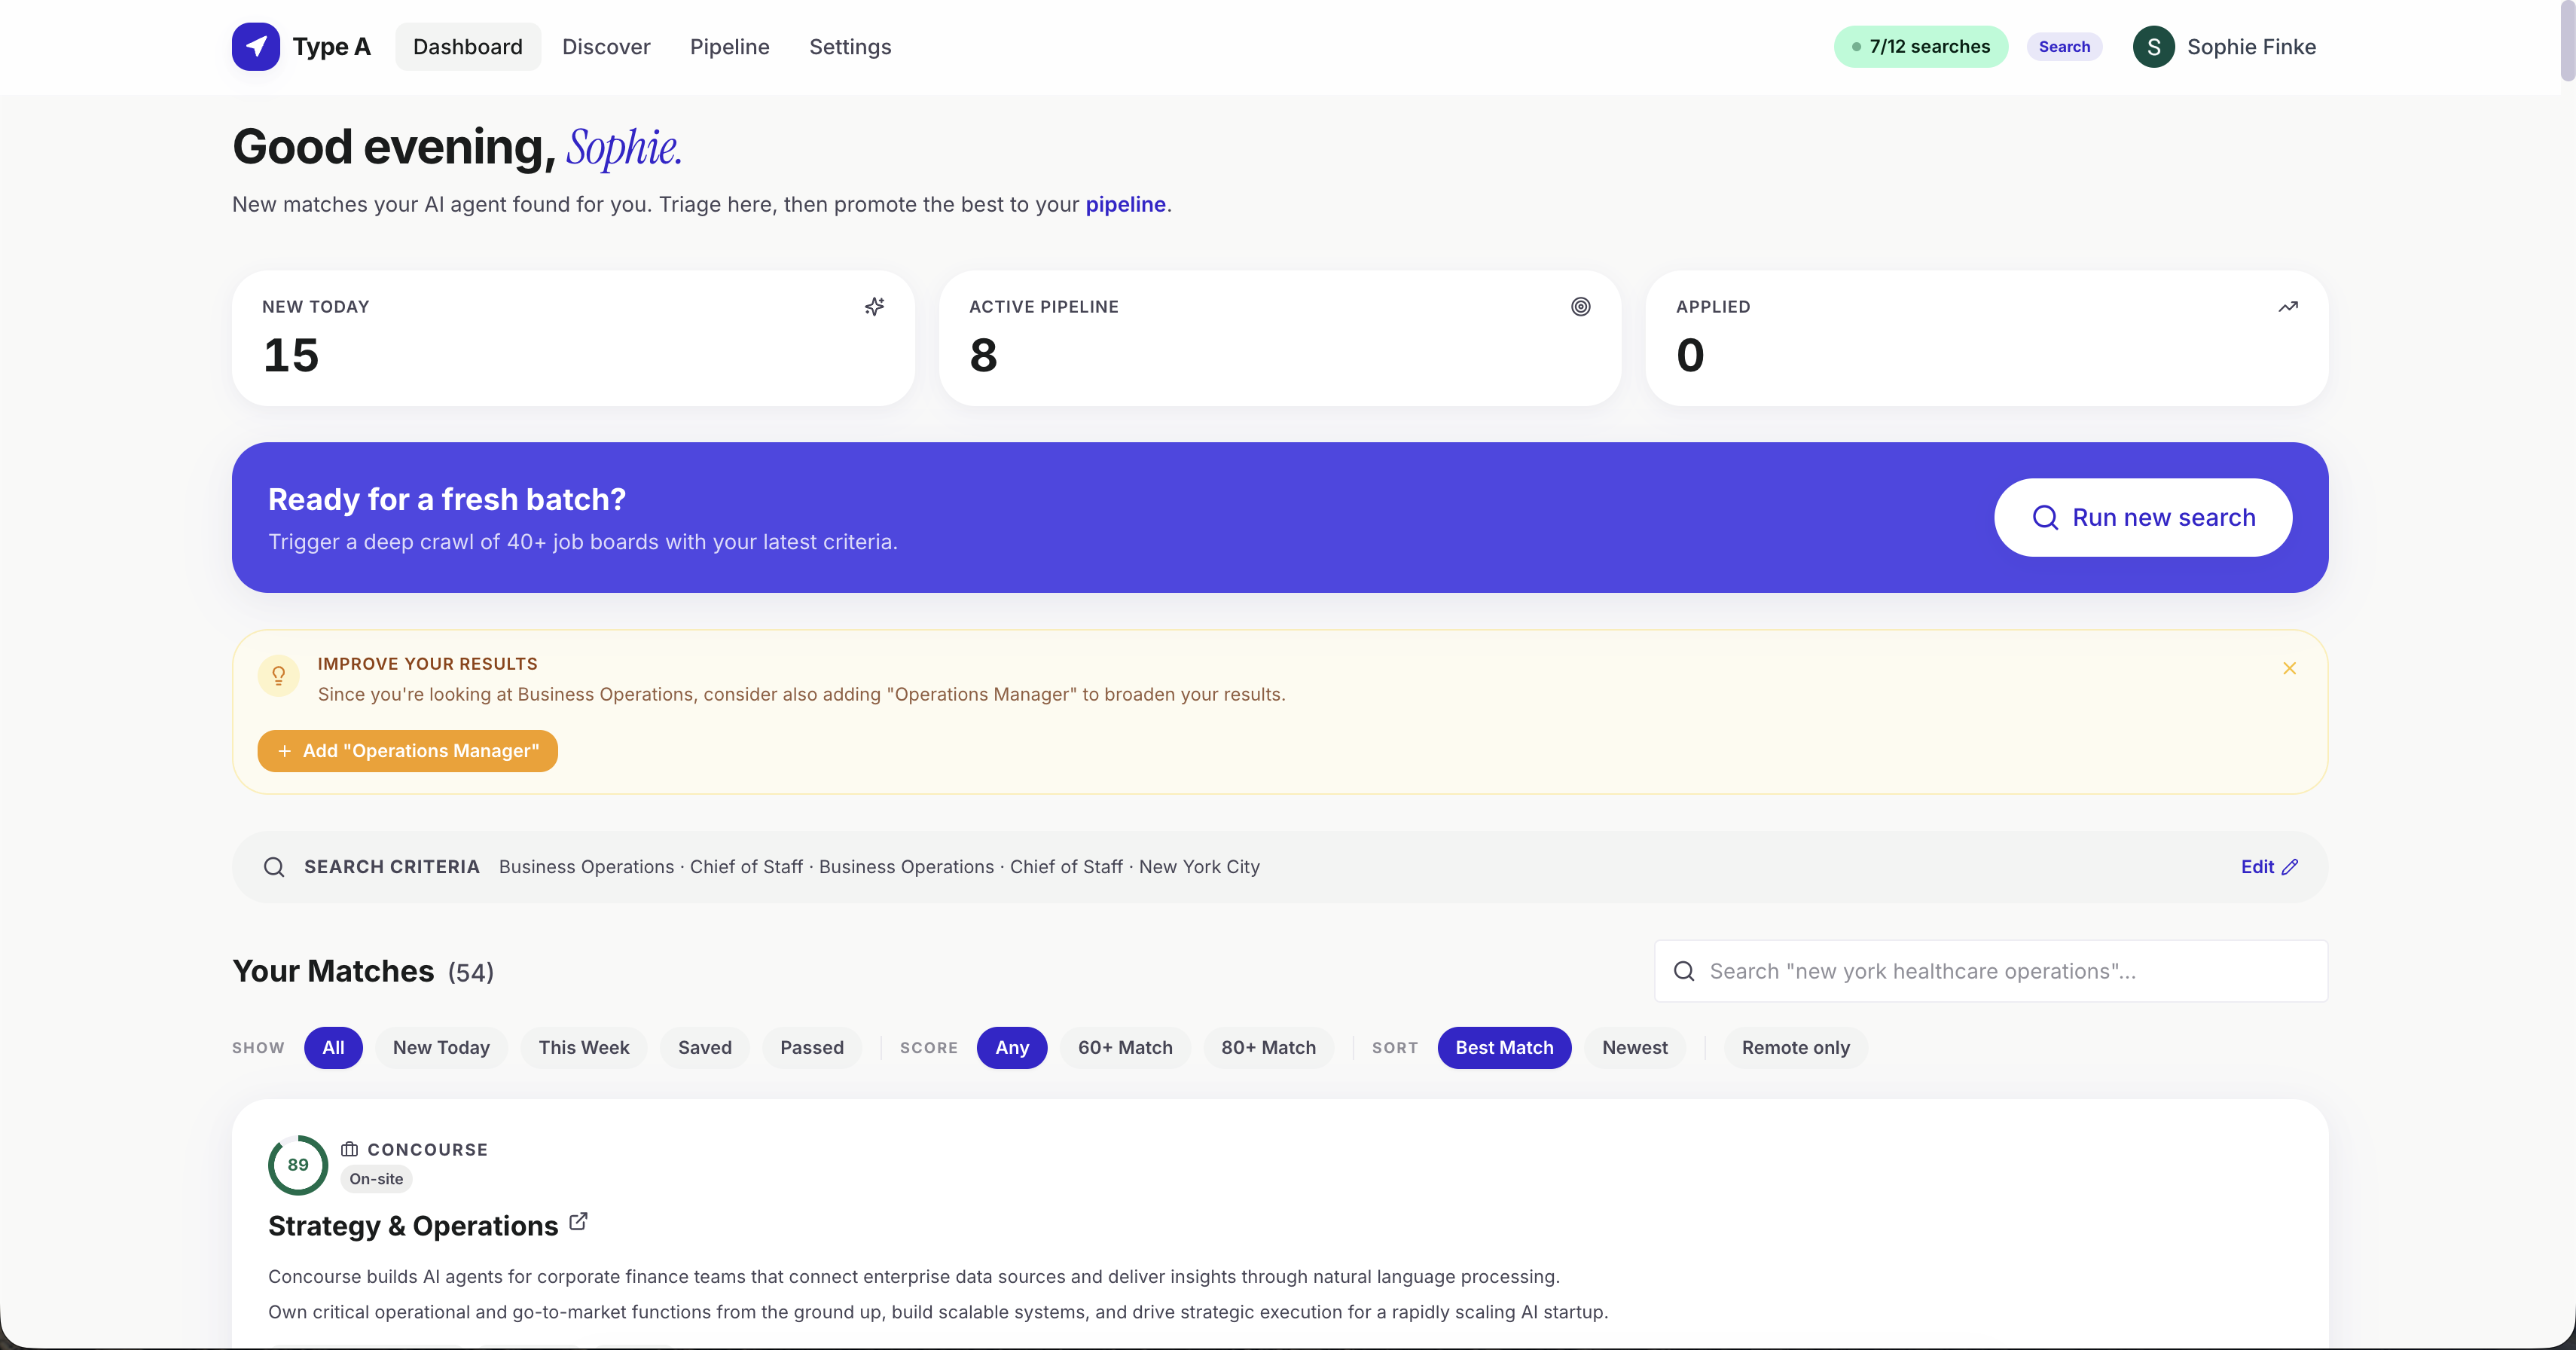2576x1350 pixels.
Task: Open the Dashboard tab
Action: (468, 47)
